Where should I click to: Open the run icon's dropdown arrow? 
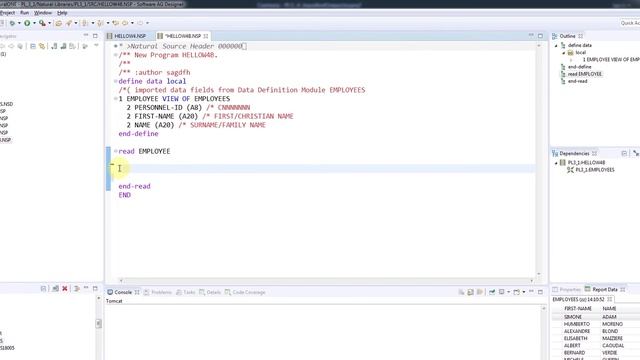coord(34,23)
